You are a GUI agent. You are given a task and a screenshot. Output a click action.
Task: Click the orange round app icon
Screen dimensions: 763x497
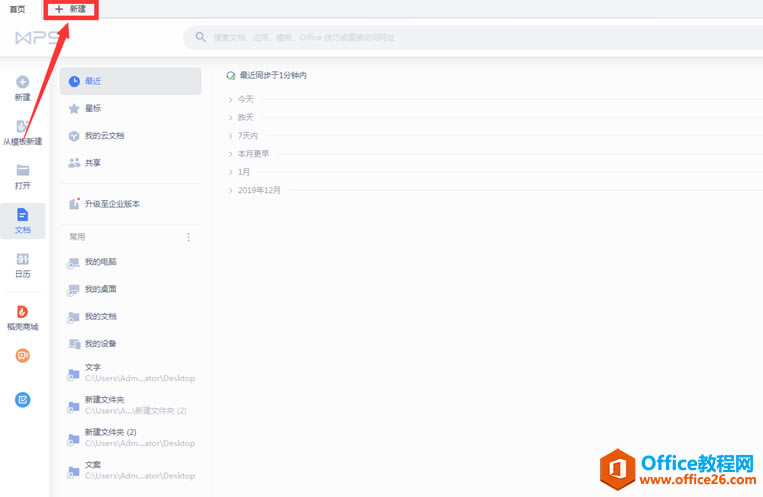(x=22, y=355)
